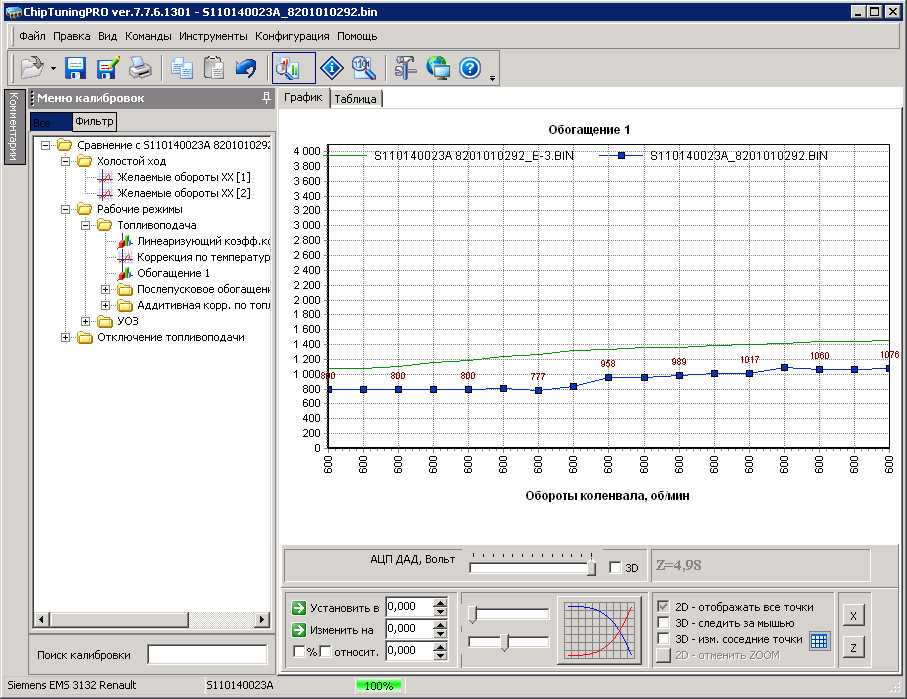Viewport: 907px width, 699px height.
Task: Open the blue diamond info icon
Action: click(x=332, y=68)
